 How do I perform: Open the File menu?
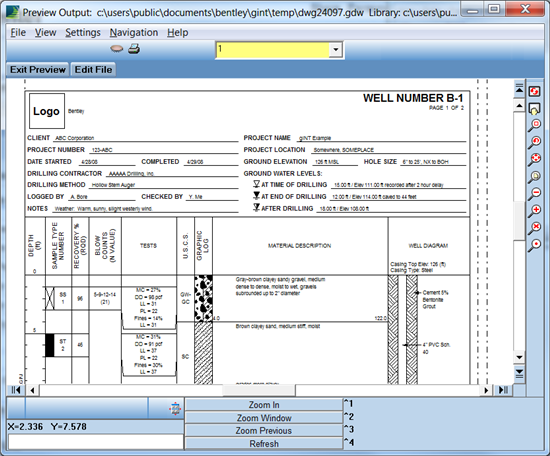tap(18, 33)
